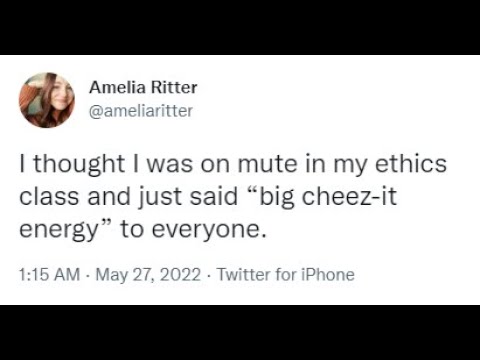Viewport: 480px width, 360px height.
Task: Click the word "said" in the tweet
Action: tap(213, 197)
